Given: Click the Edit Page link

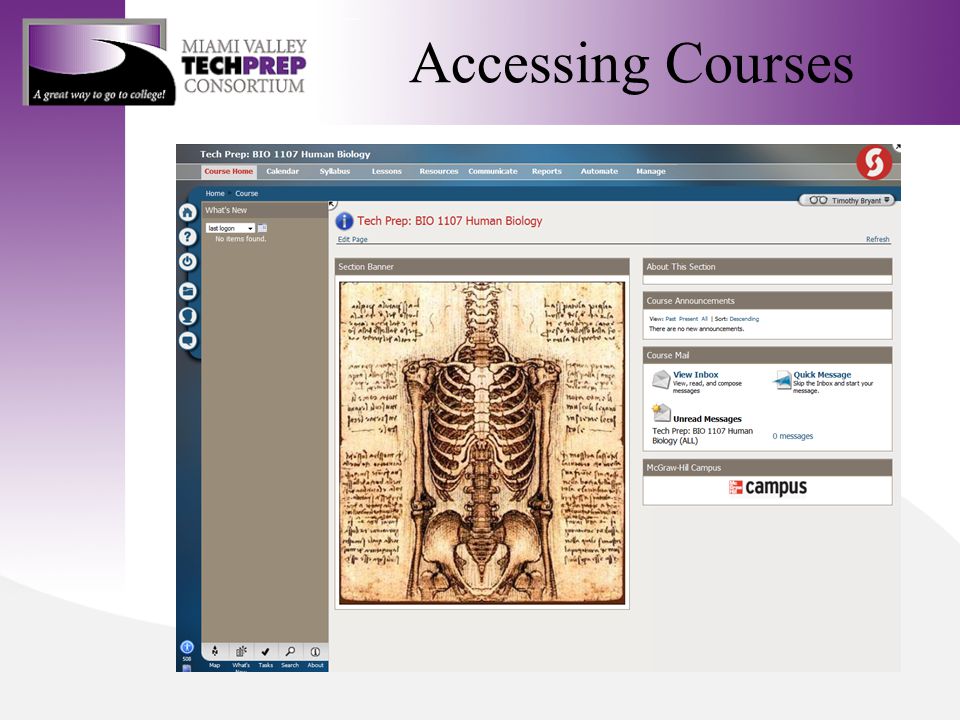Looking at the screenshot, I should [x=353, y=239].
